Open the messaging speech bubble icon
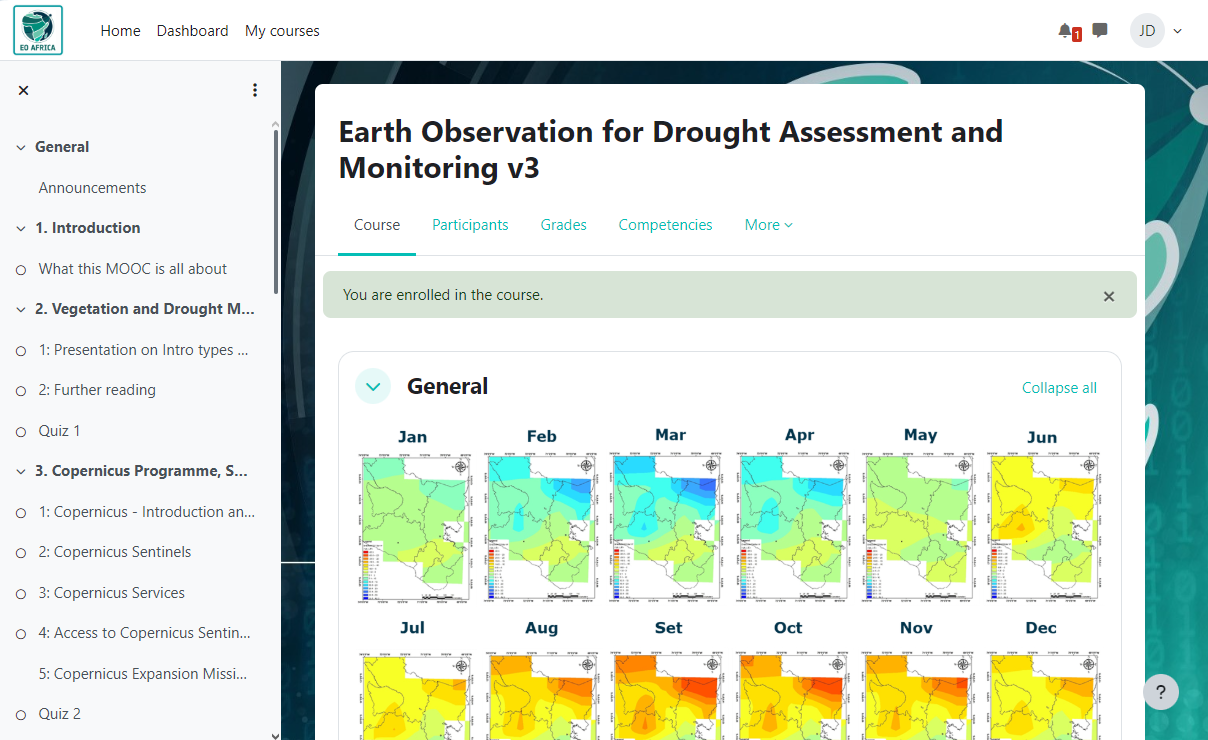Screen dimensions: 1208x740 (x=1100, y=30)
